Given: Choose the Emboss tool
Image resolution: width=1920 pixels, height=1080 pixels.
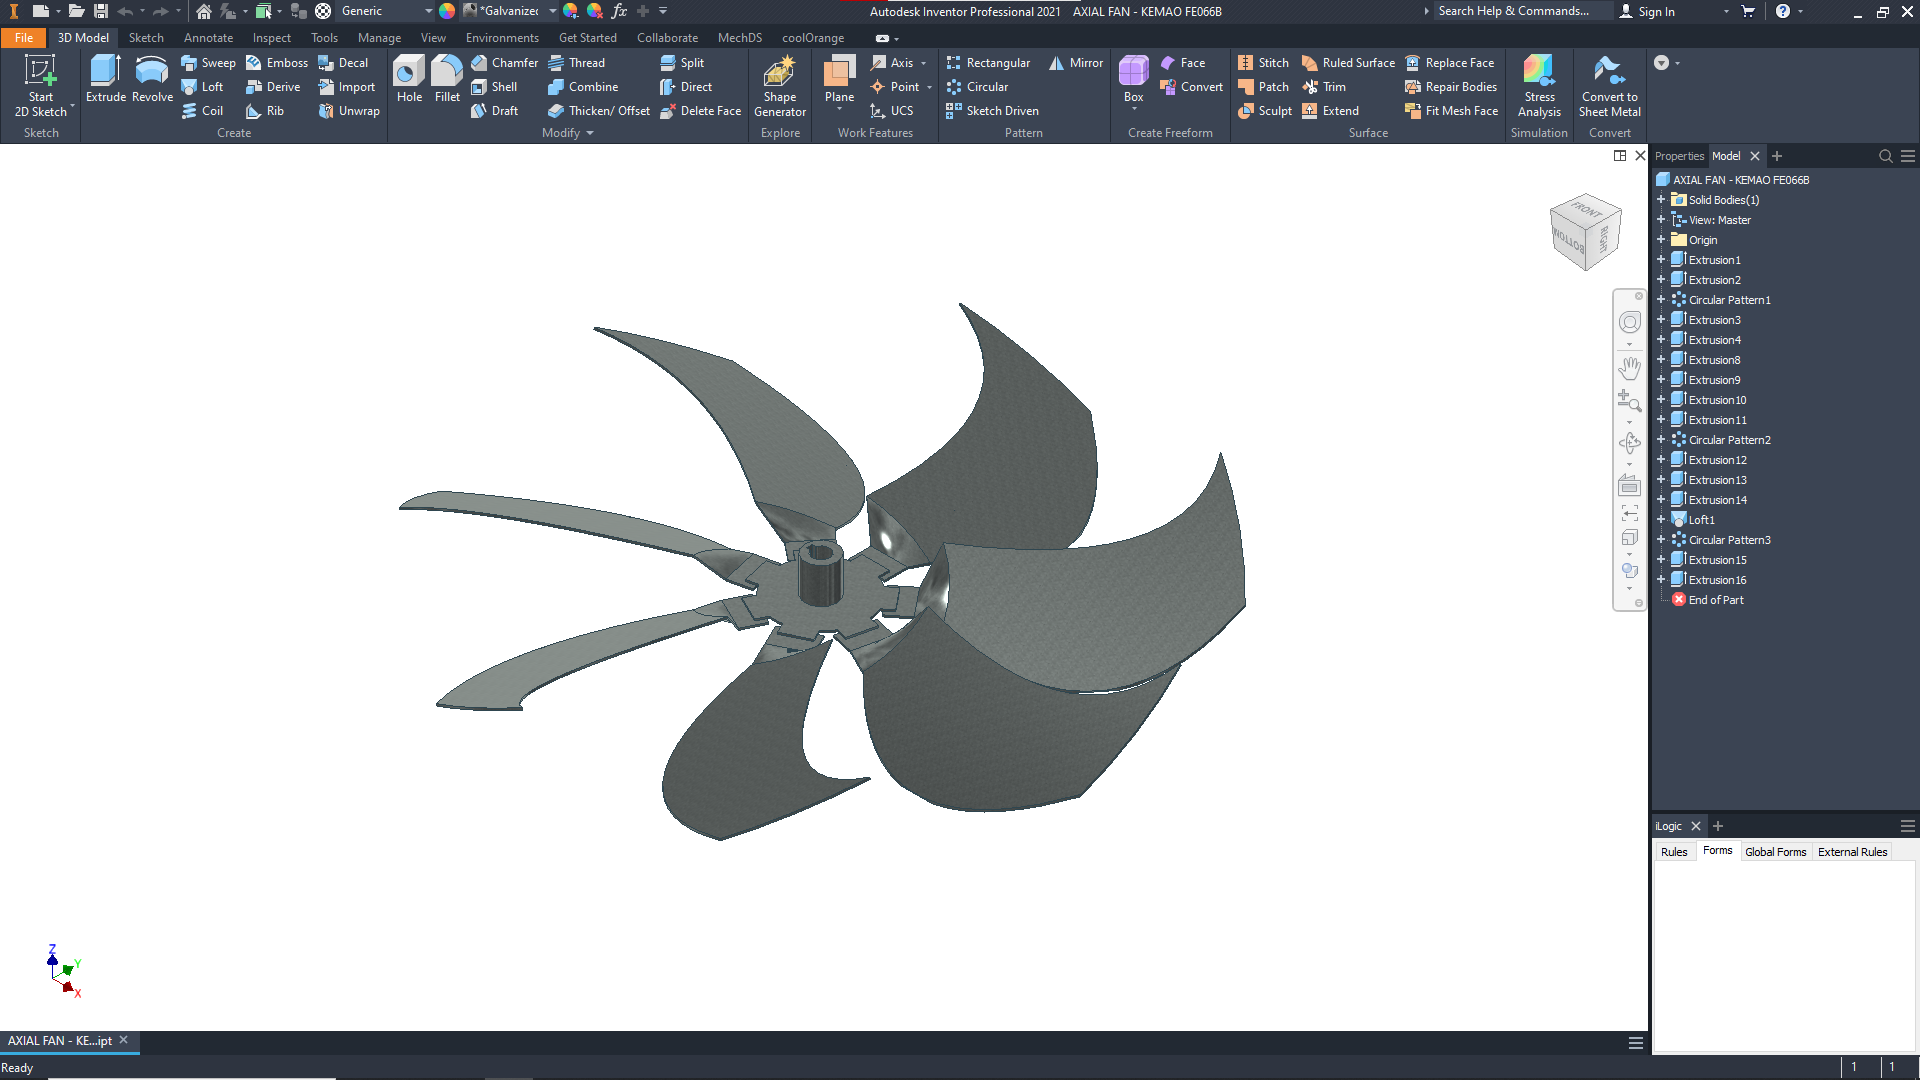Looking at the screenshot, I should pyautogui.click(x=277, y=63).
